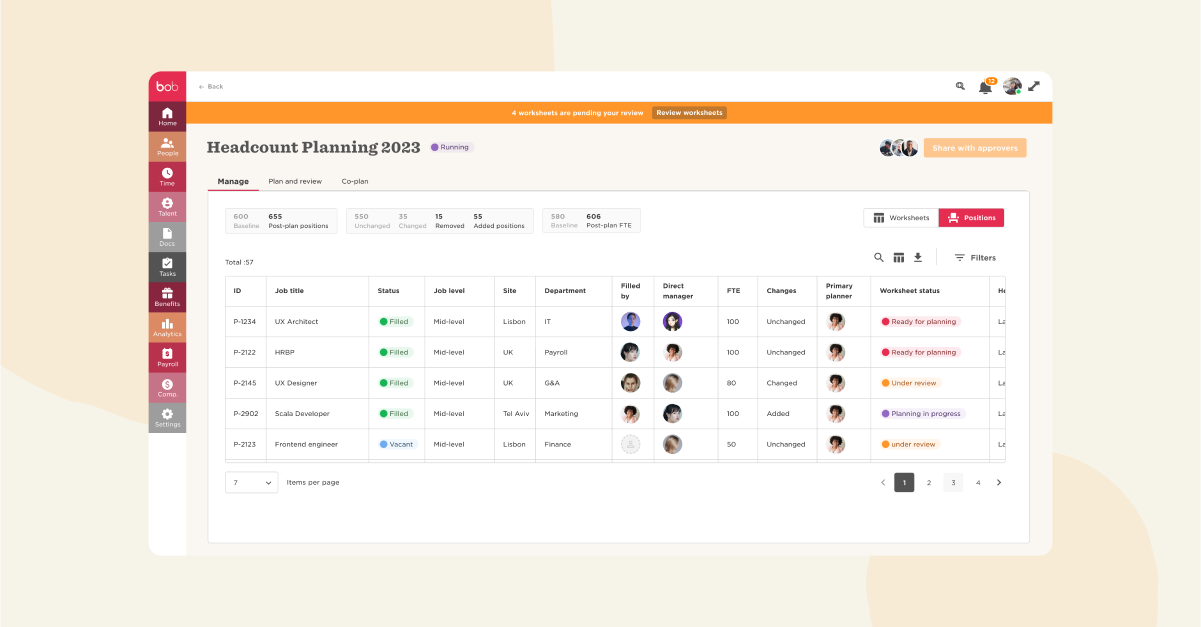The width and height of the screenshot is (1201, 627).
Task: Open the Comp. section in sidebar
Action: coord(167,387)
